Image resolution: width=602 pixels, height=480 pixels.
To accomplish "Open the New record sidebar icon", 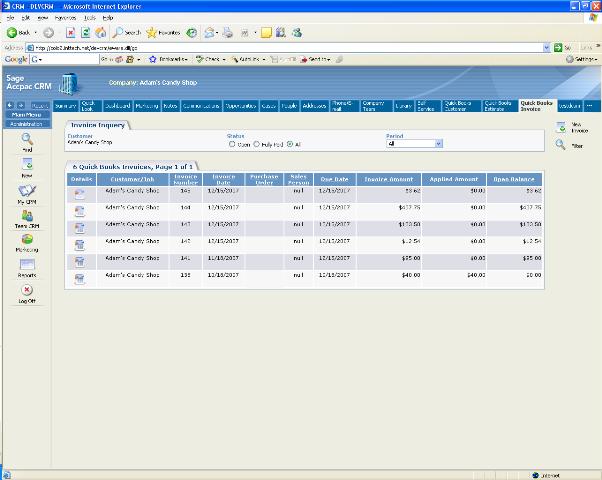I will coord(27,165).
